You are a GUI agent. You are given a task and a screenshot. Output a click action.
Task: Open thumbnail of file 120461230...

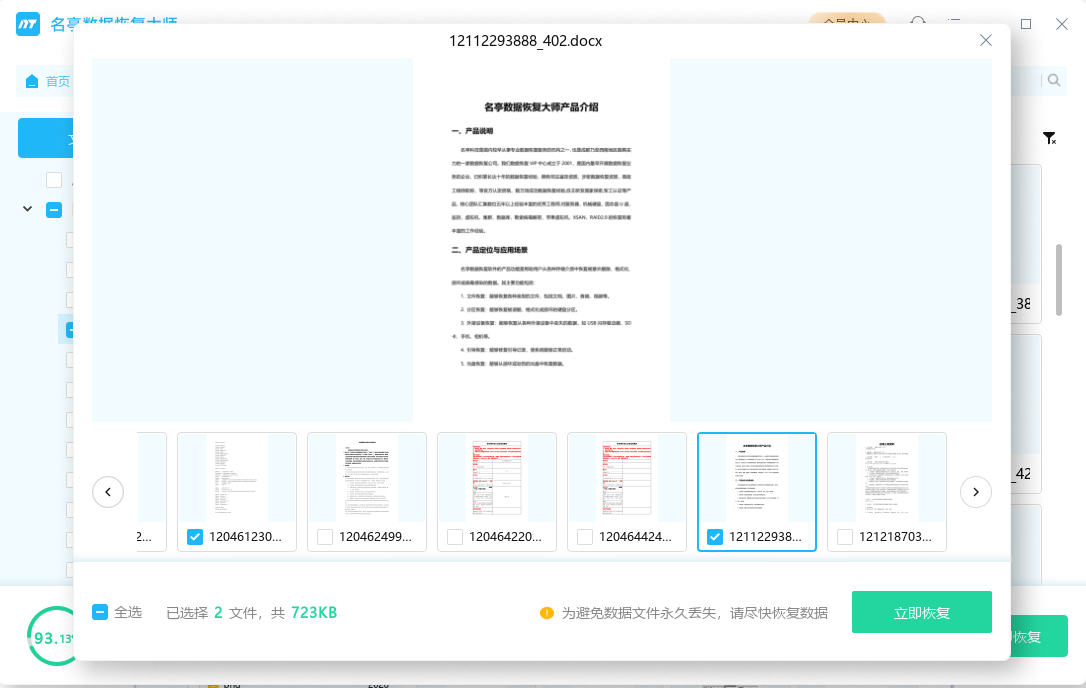237,479
